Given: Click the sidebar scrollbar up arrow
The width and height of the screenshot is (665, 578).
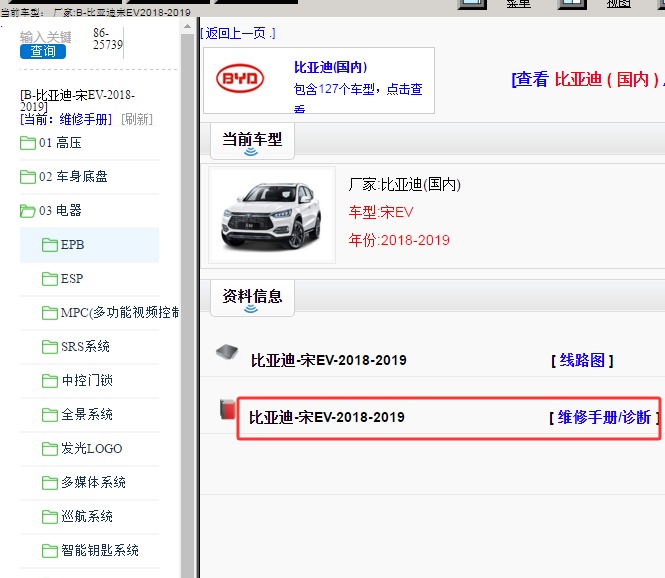Looking at the screenshot, I should coord(187,27).
